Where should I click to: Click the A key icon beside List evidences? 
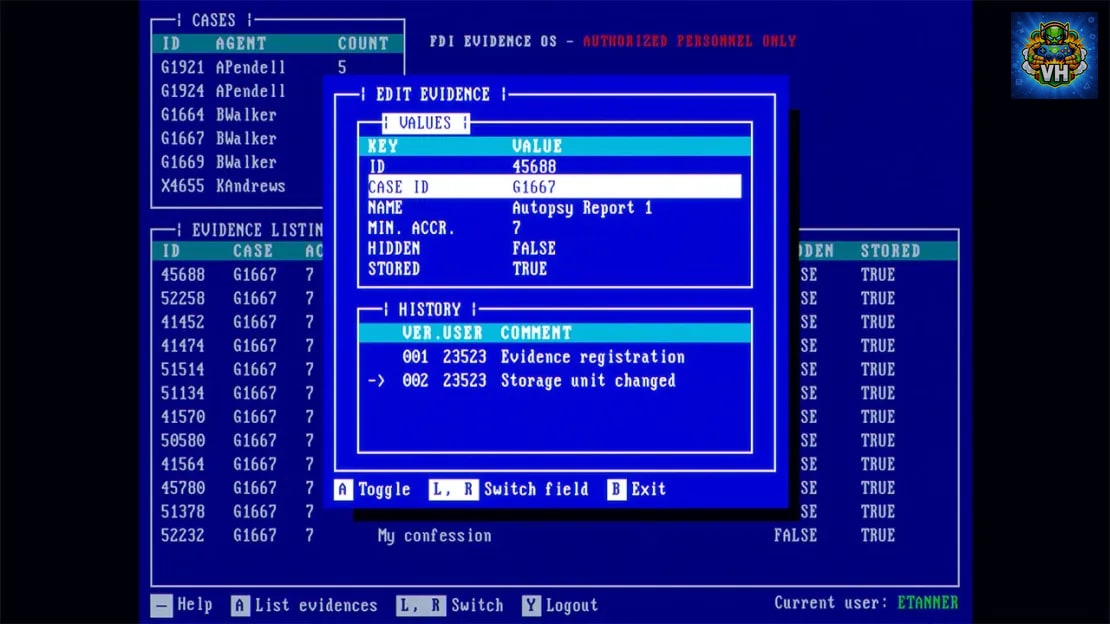[240, 606]
